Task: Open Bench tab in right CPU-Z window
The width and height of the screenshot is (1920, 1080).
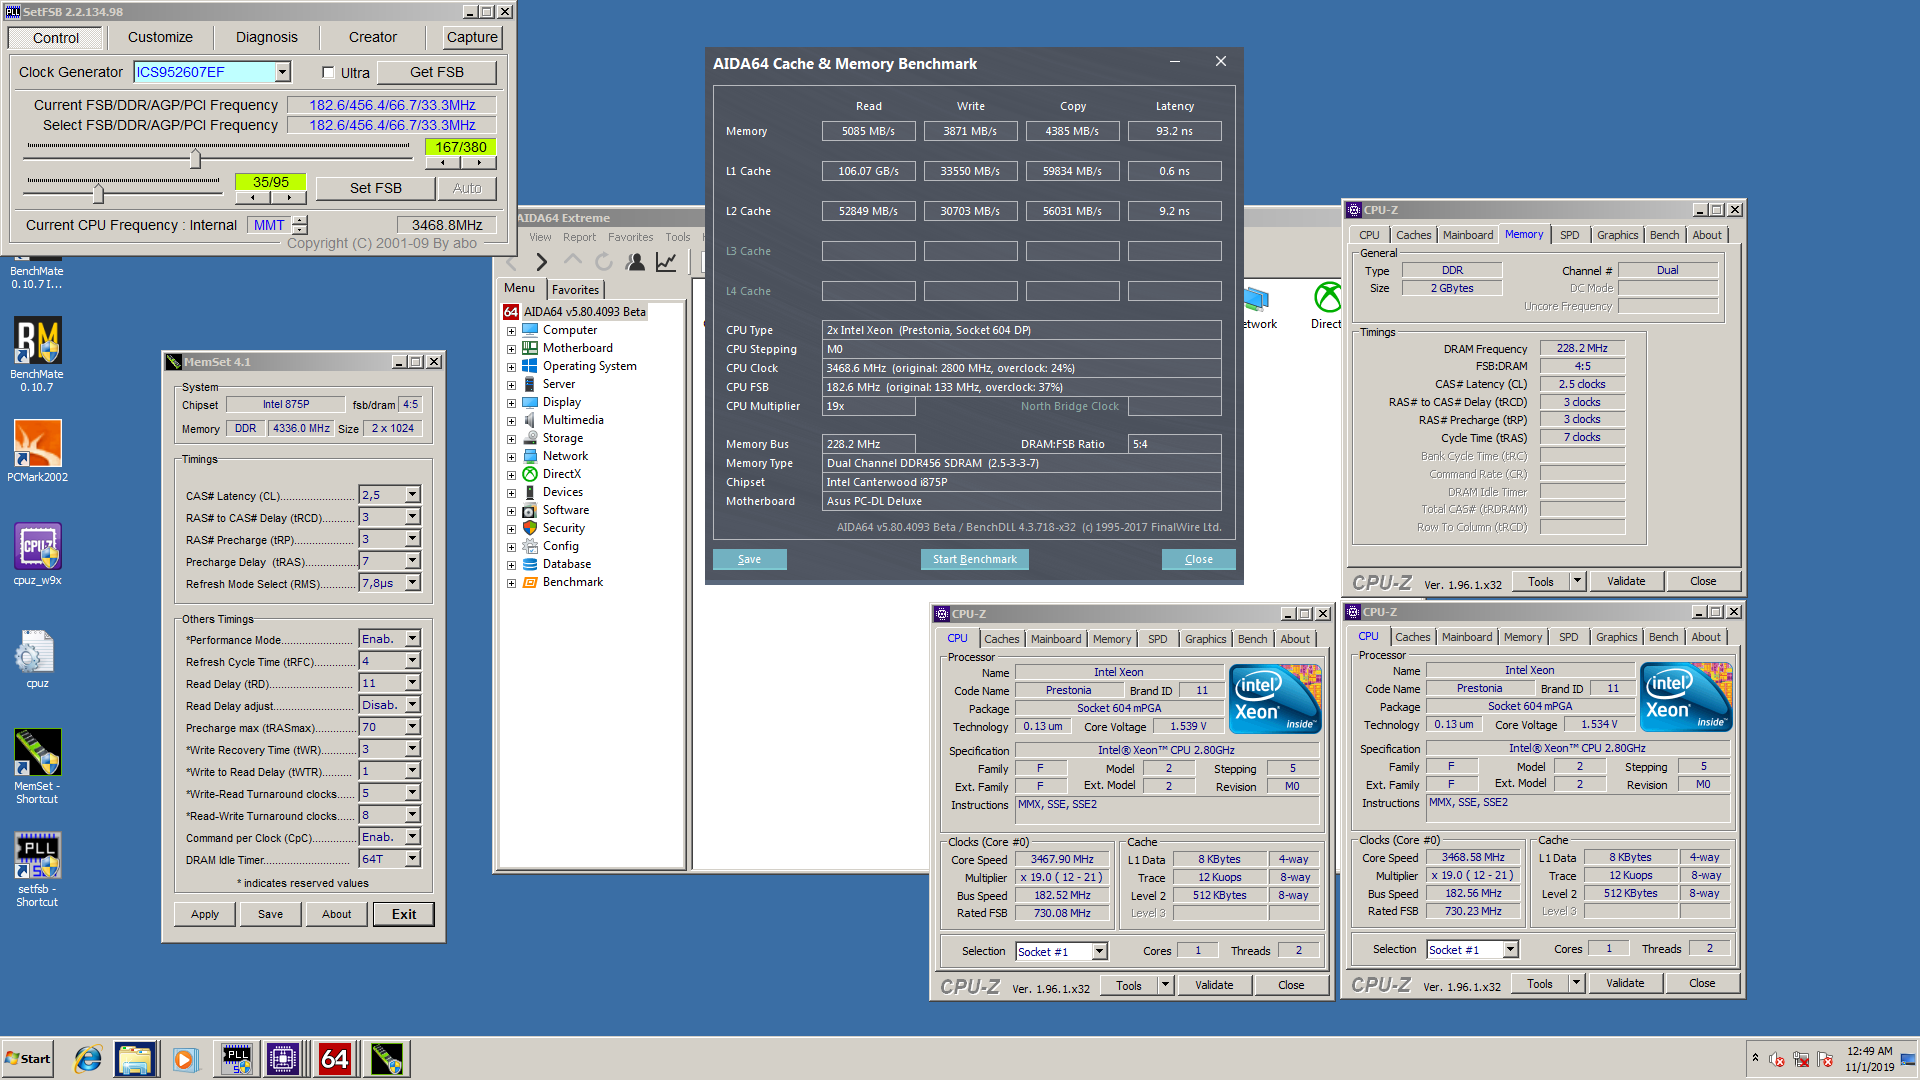Action: click(x=1663, y=637)
